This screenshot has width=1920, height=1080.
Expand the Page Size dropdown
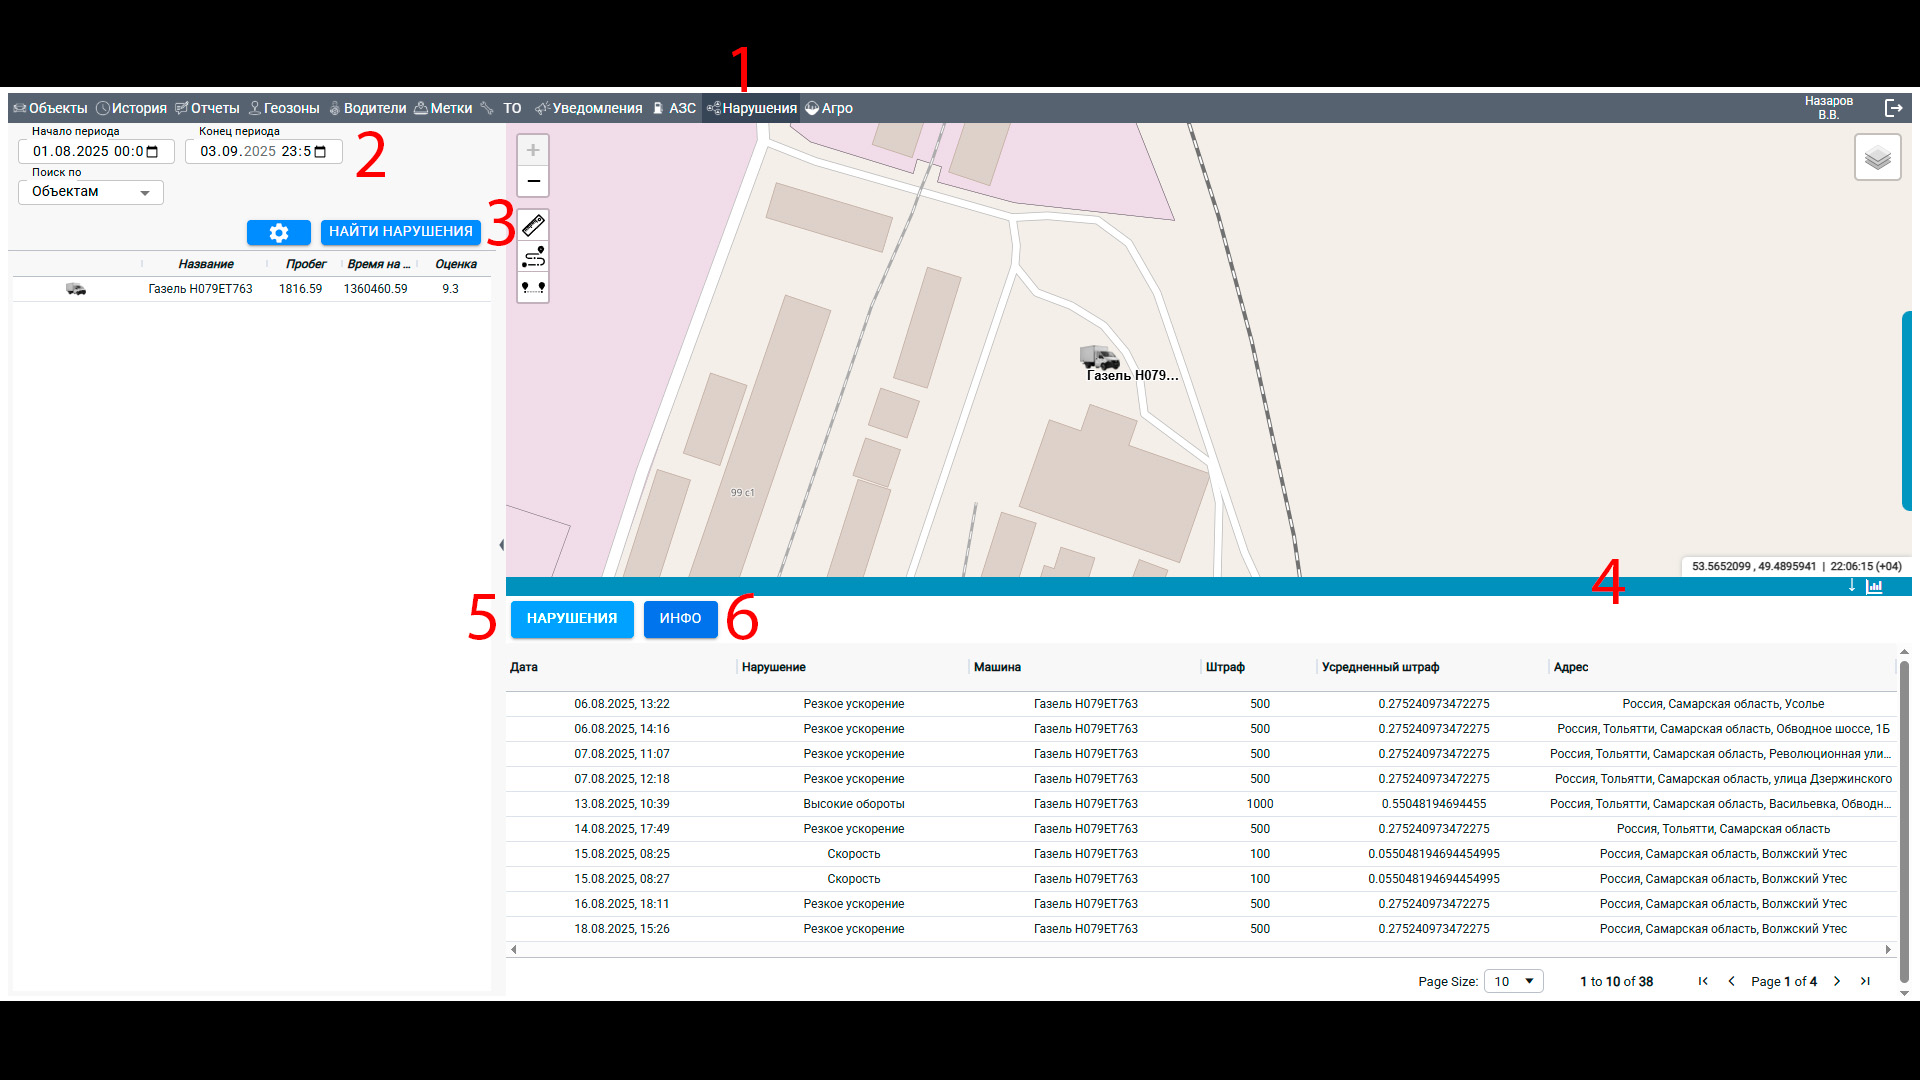coord(1514,981)
